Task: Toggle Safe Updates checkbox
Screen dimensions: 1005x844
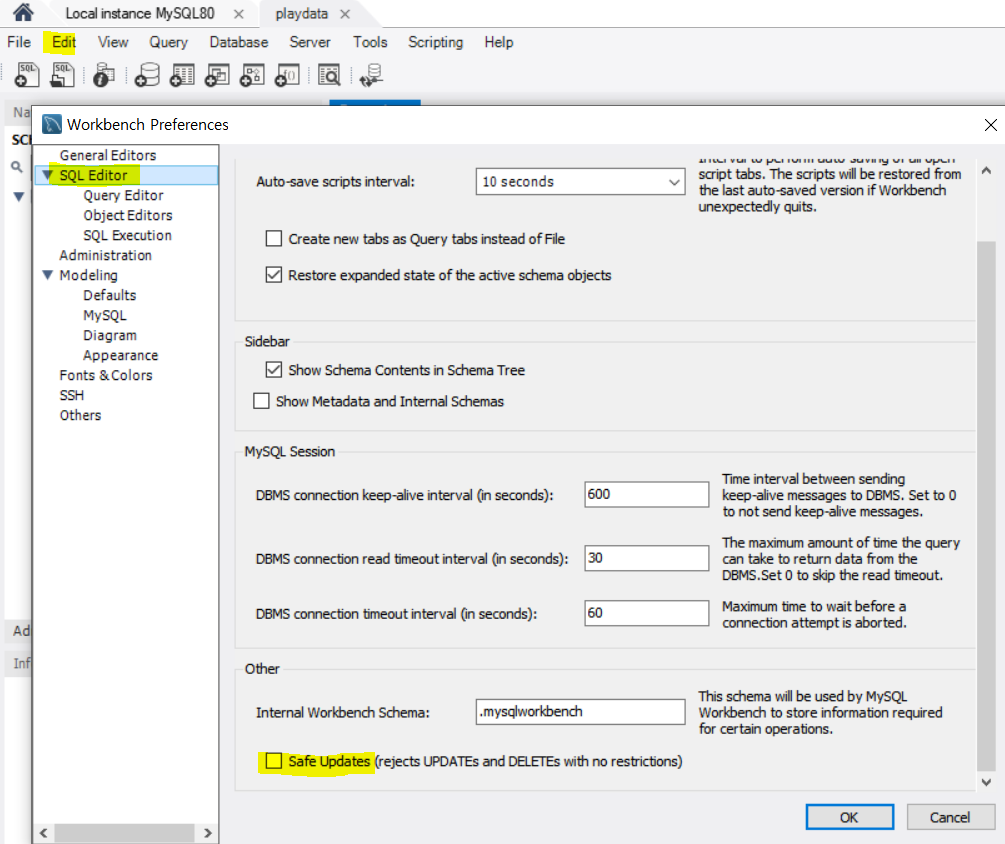Action: pyautogui.click(x=274, y=761)
